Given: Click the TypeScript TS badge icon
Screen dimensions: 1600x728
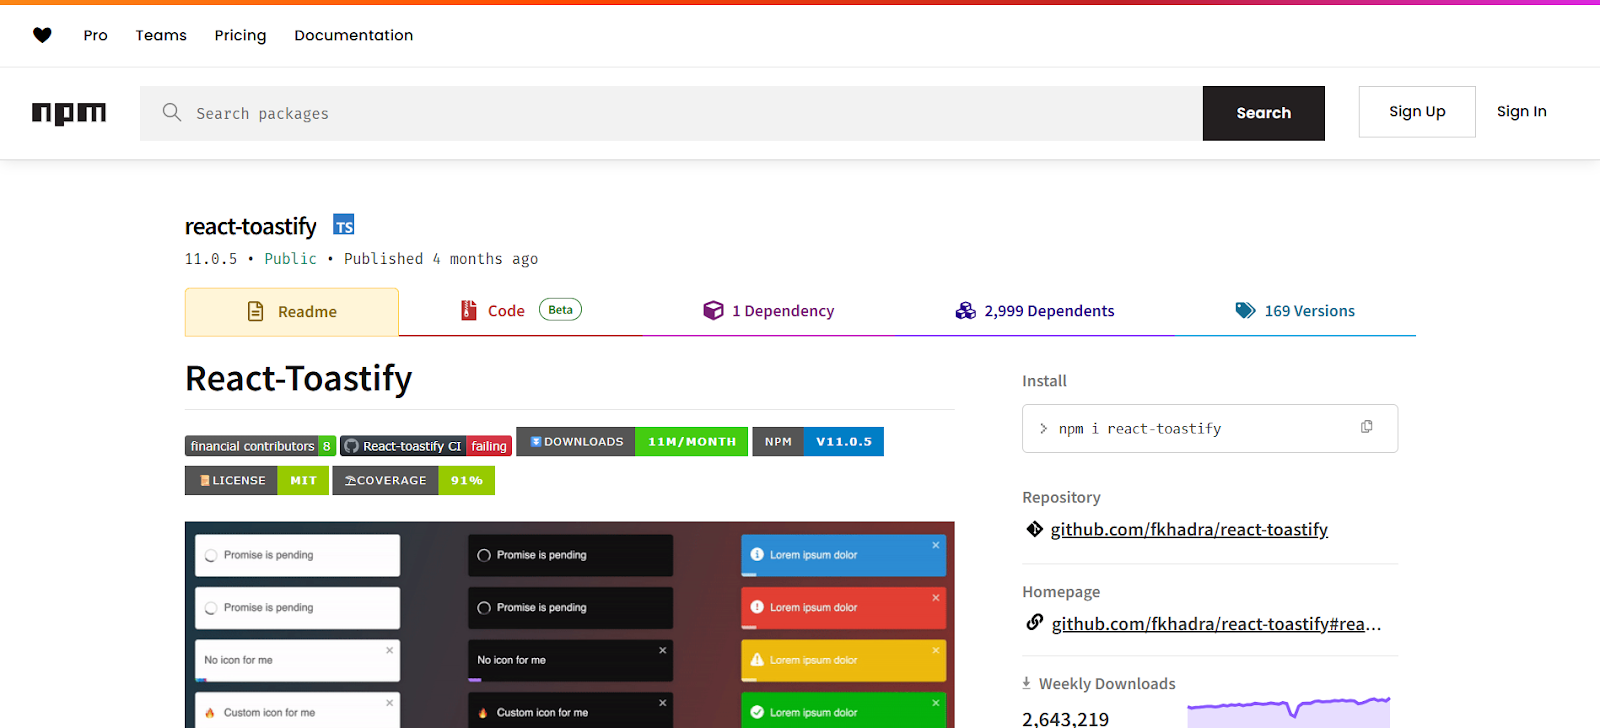Looking at the screenshot, I should [x=344, y=226].
